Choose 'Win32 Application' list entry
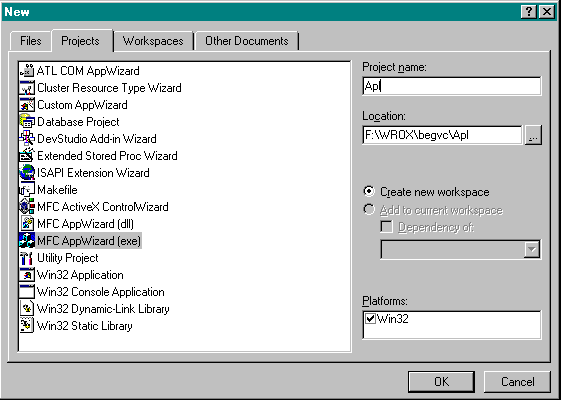The width and height of the screenshot is (561, 400). (x=80, y=275)
